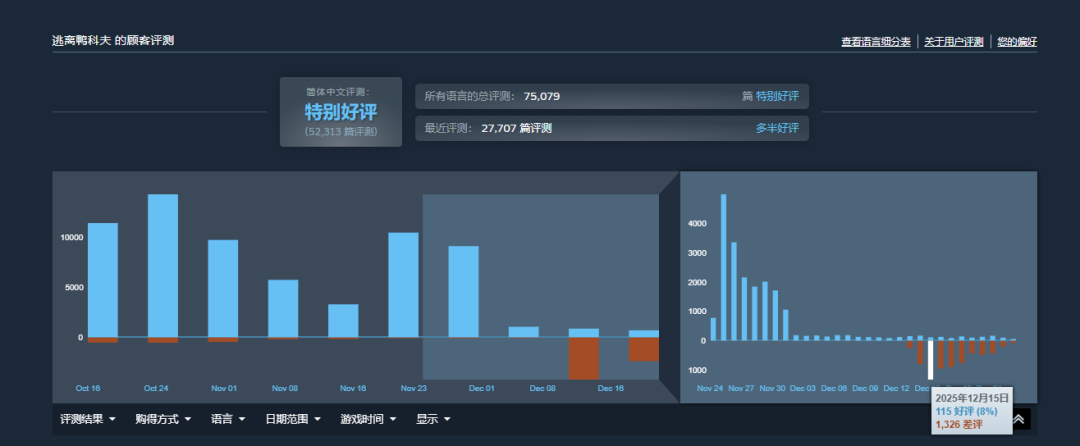Expand the 购得方式 filter menu
This screenshot has width=1080, height=446.
tap(162, 419)
